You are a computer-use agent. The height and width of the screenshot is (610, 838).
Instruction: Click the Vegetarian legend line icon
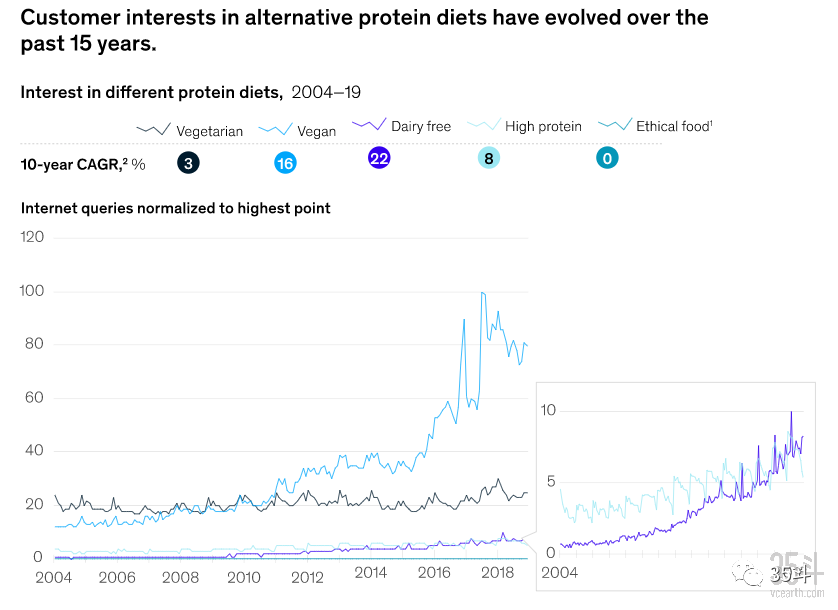coord(153,130)
